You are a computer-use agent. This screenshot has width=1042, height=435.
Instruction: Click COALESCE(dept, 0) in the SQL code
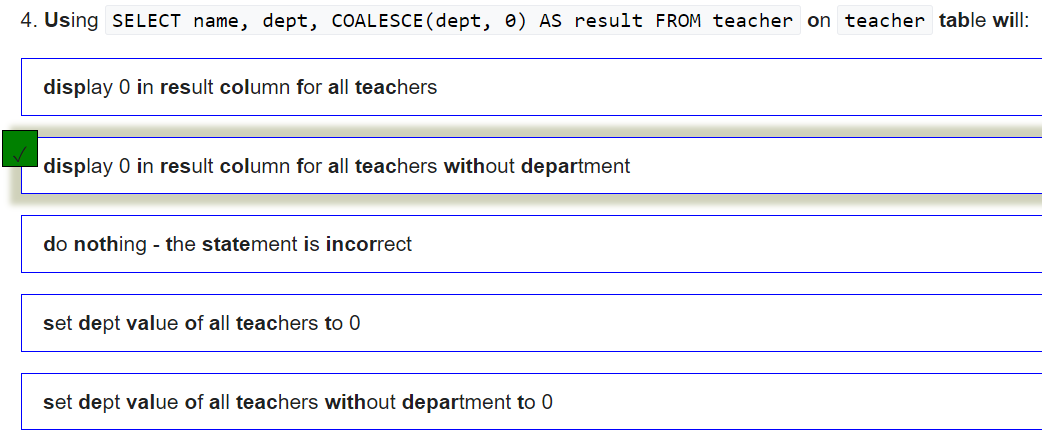click(x=429, y=21)
